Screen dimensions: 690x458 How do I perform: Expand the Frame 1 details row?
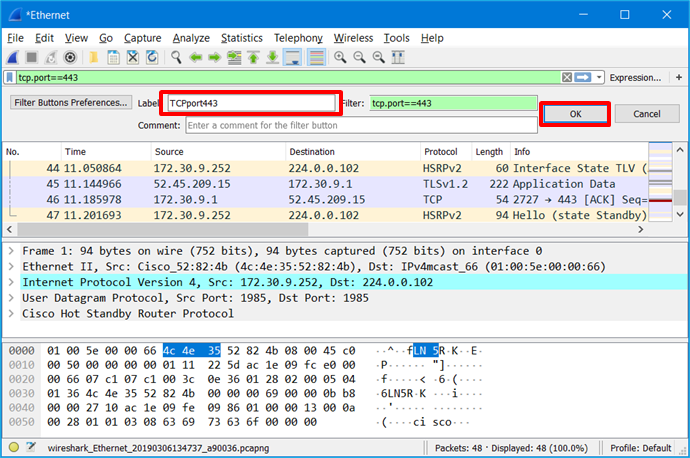pos(11,251)
